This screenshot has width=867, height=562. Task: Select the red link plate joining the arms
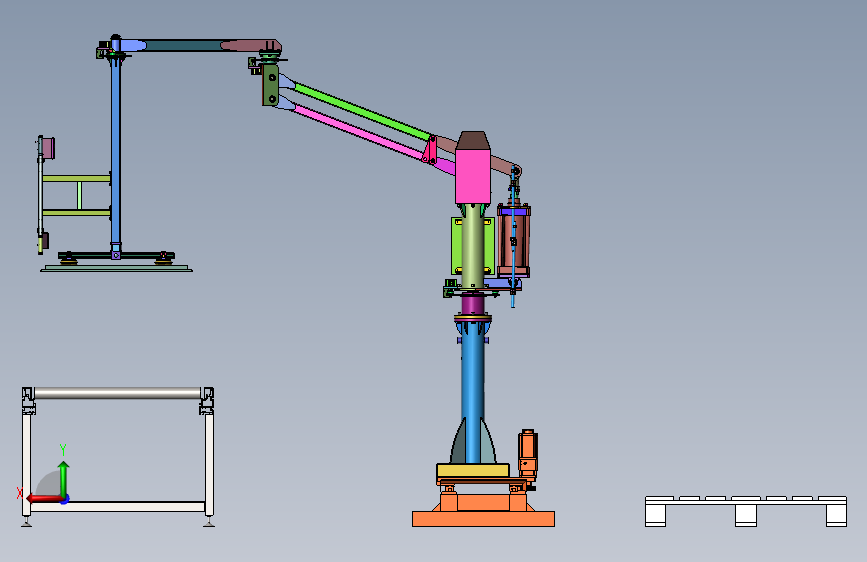[430, 149]
